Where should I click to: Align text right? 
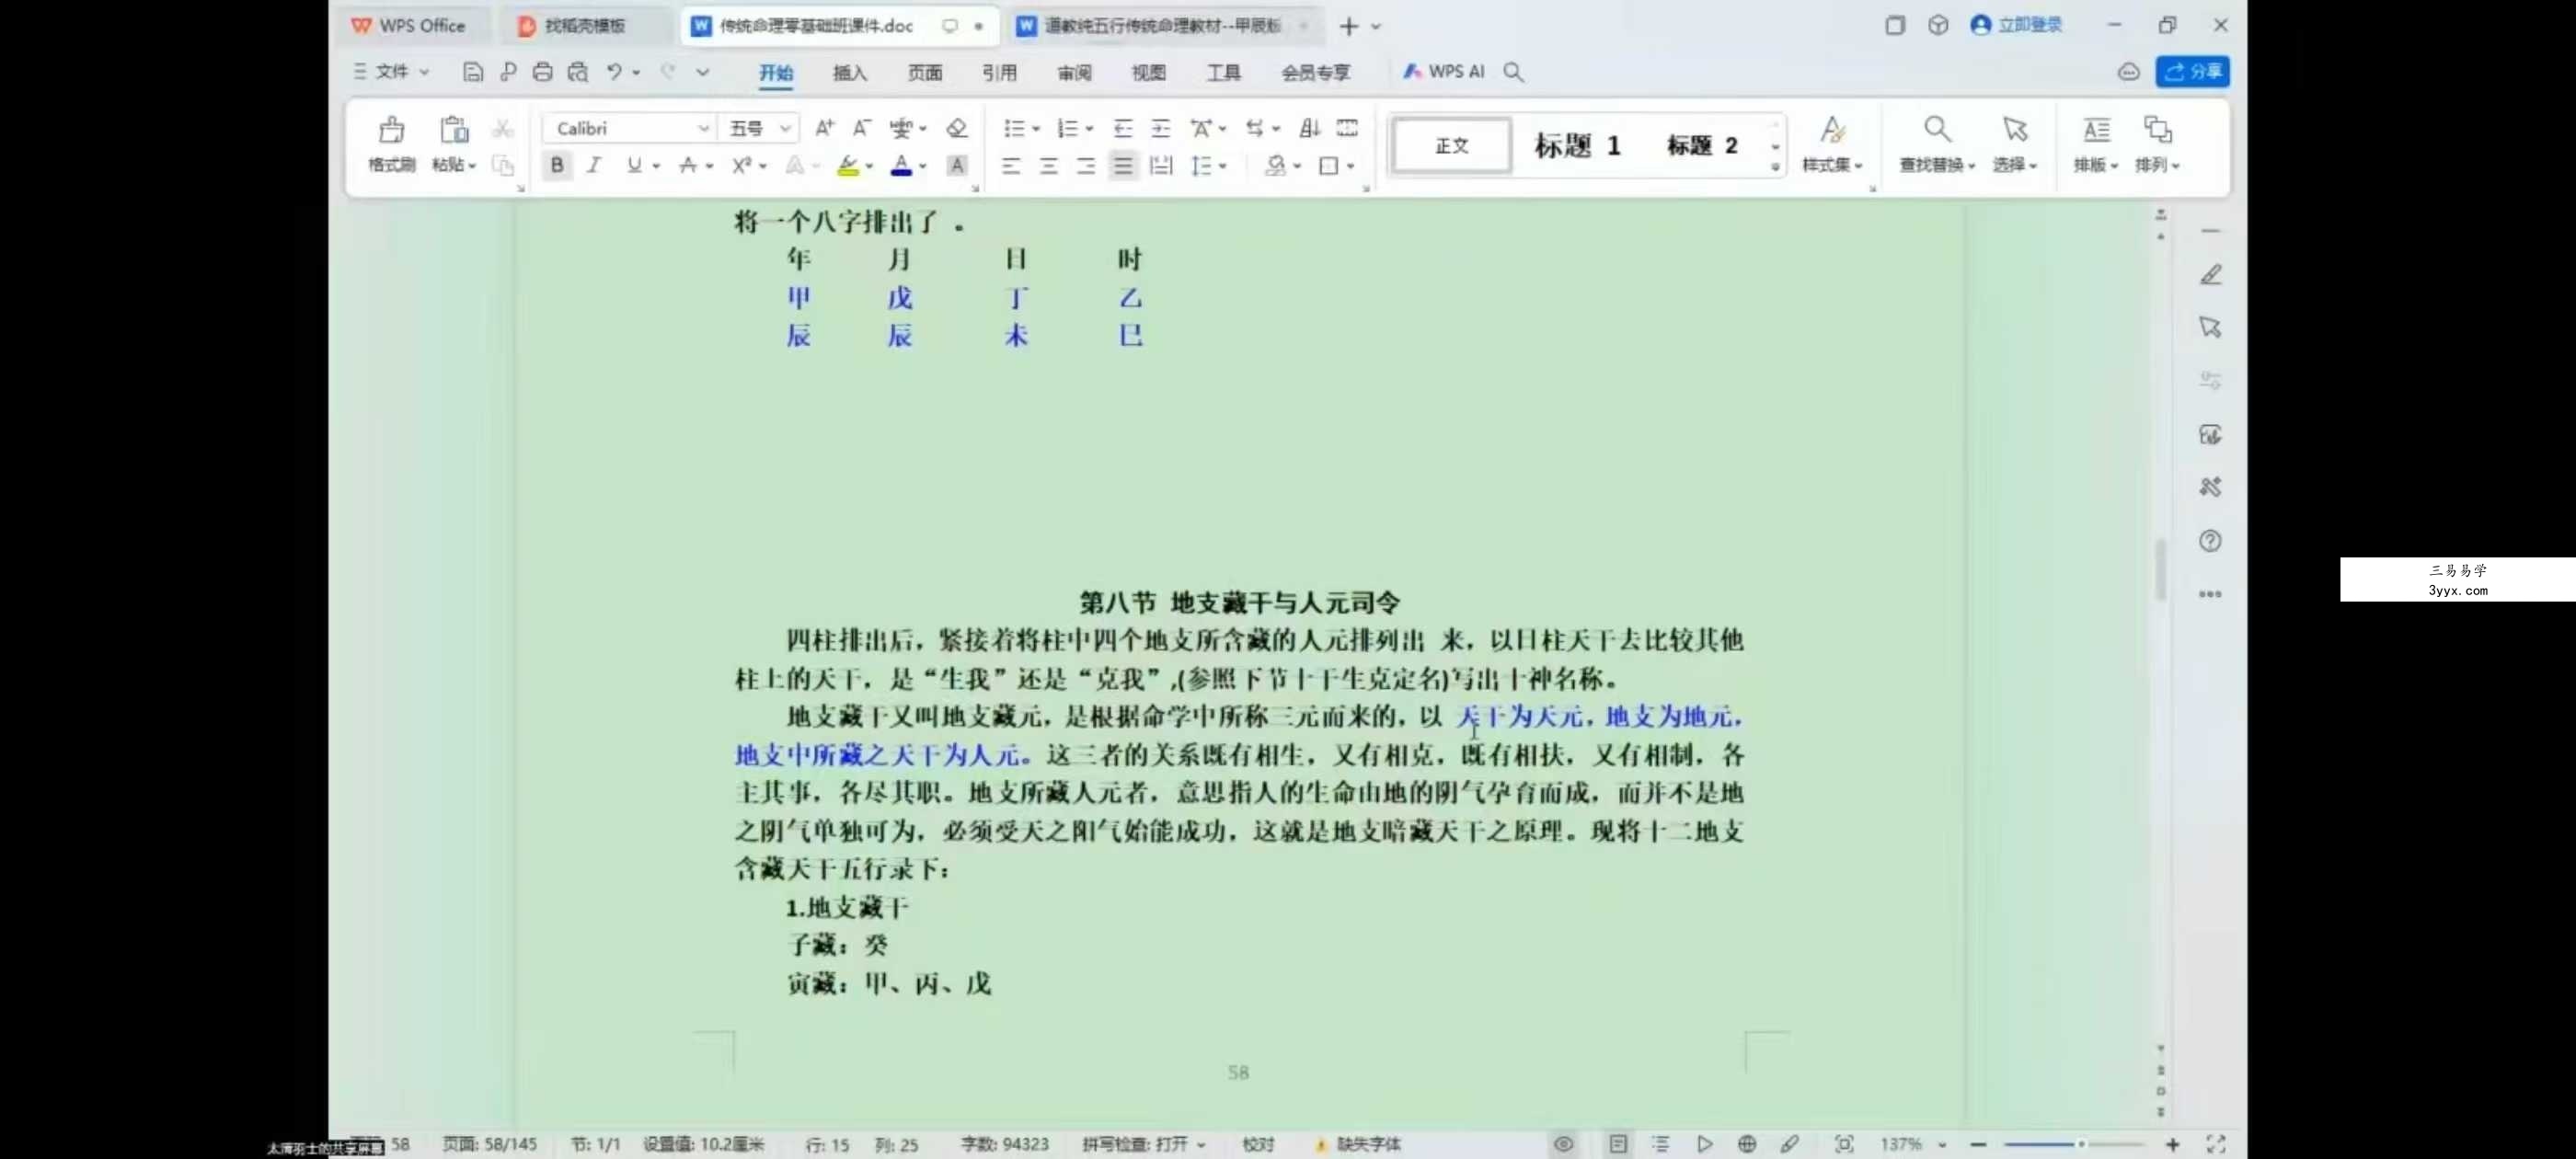coord(1085,166)
